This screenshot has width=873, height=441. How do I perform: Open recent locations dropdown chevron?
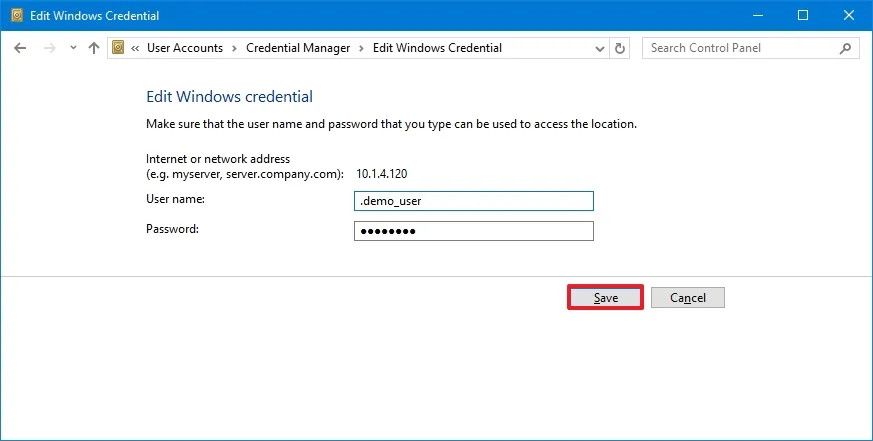tap(73, 48)
